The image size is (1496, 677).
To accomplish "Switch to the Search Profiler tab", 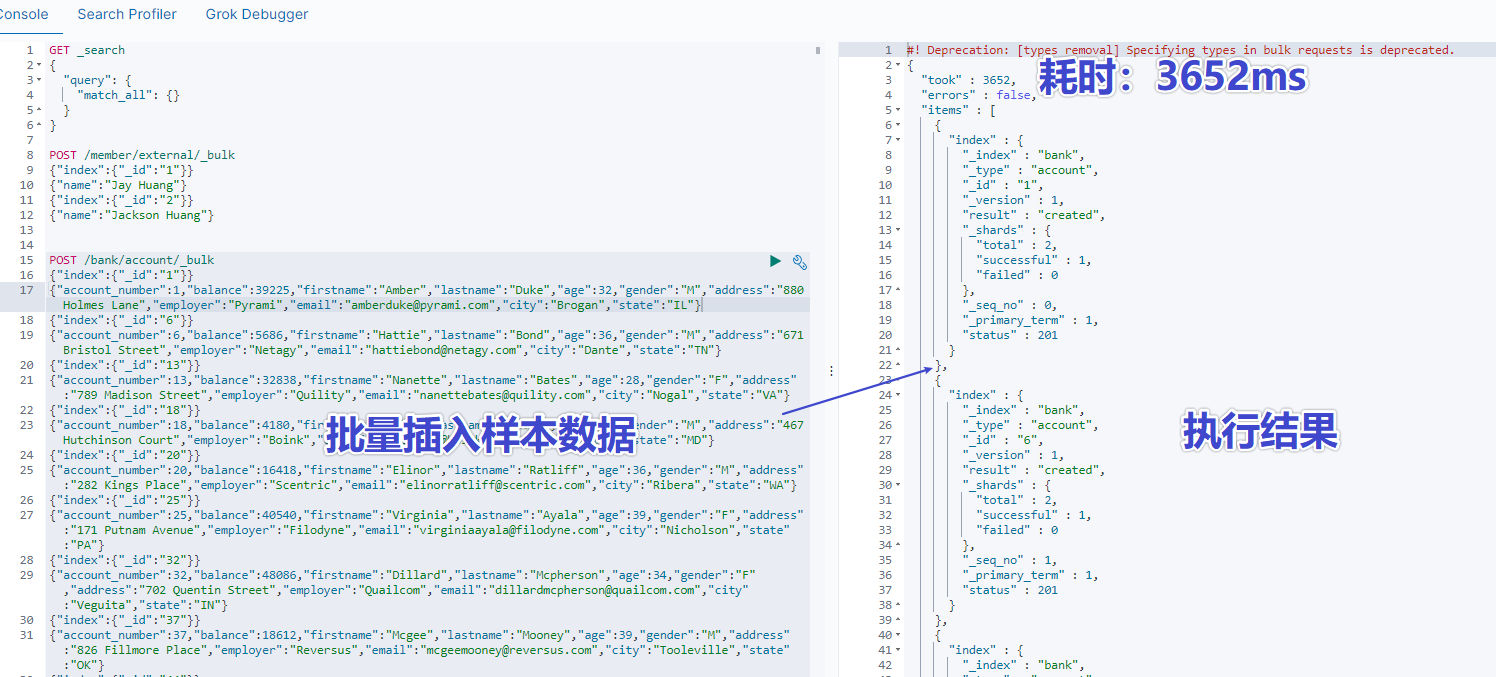I will (x=127, y=14).
